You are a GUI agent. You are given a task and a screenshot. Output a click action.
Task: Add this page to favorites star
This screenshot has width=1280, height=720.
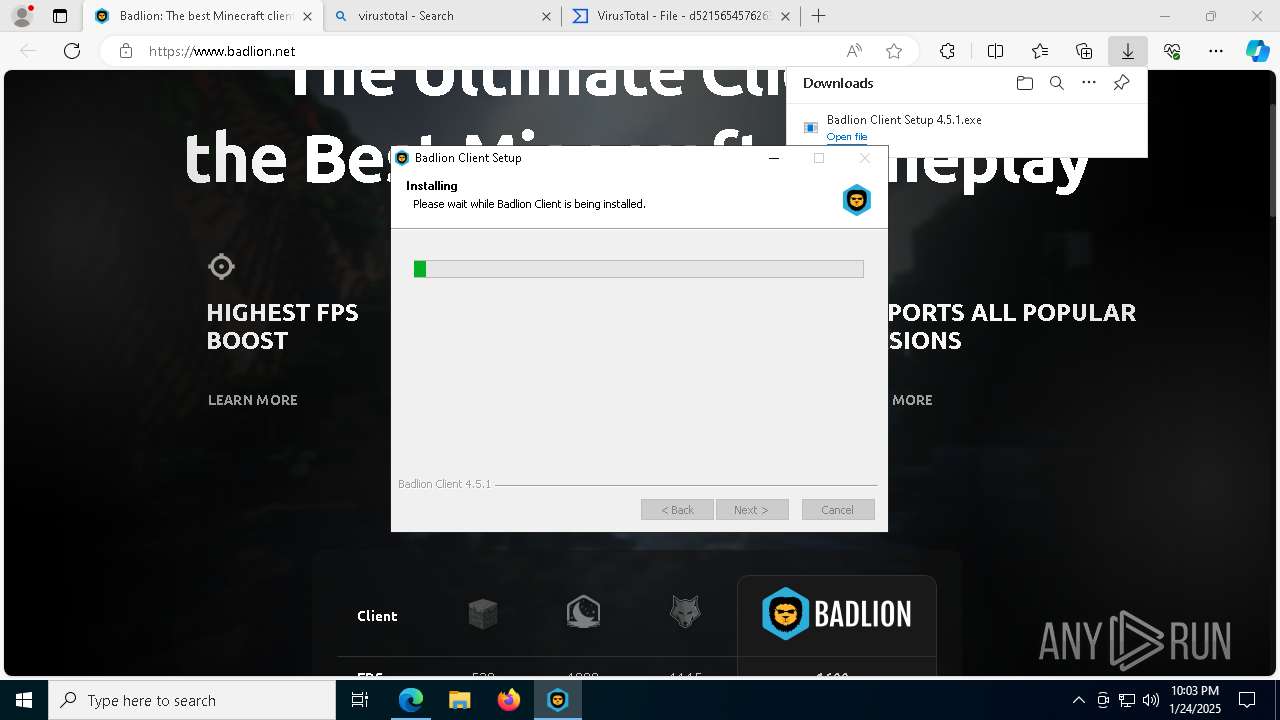click(894, 51)
